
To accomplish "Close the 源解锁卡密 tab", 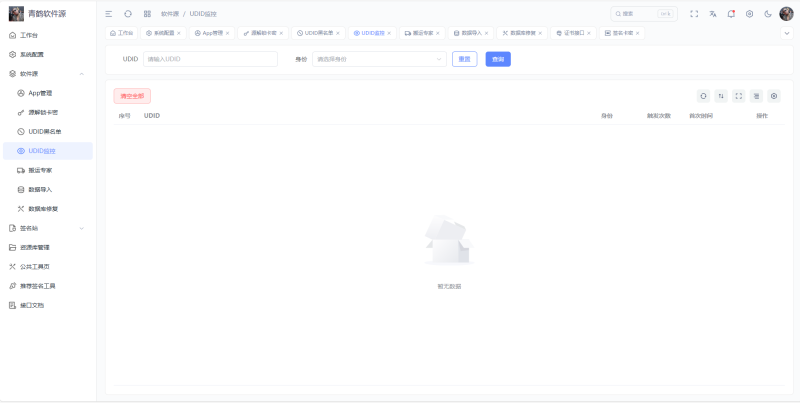I will 281,33.
